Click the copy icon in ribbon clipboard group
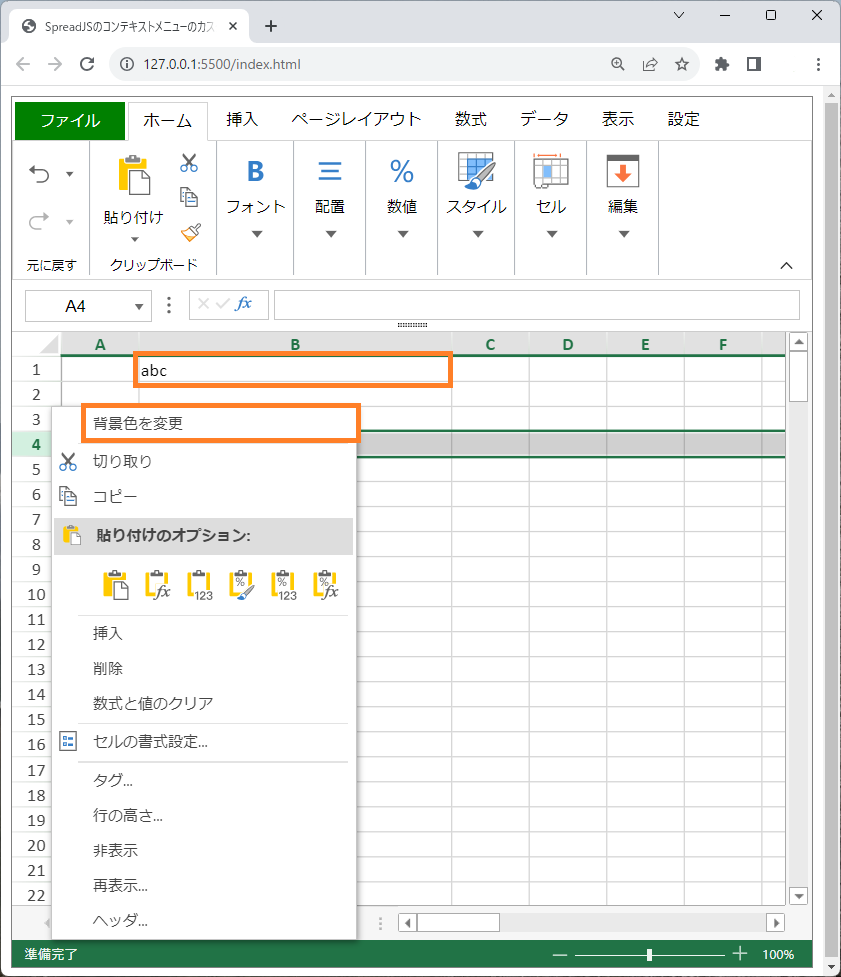This screenshot has width=841, height=977. point(189,197)
